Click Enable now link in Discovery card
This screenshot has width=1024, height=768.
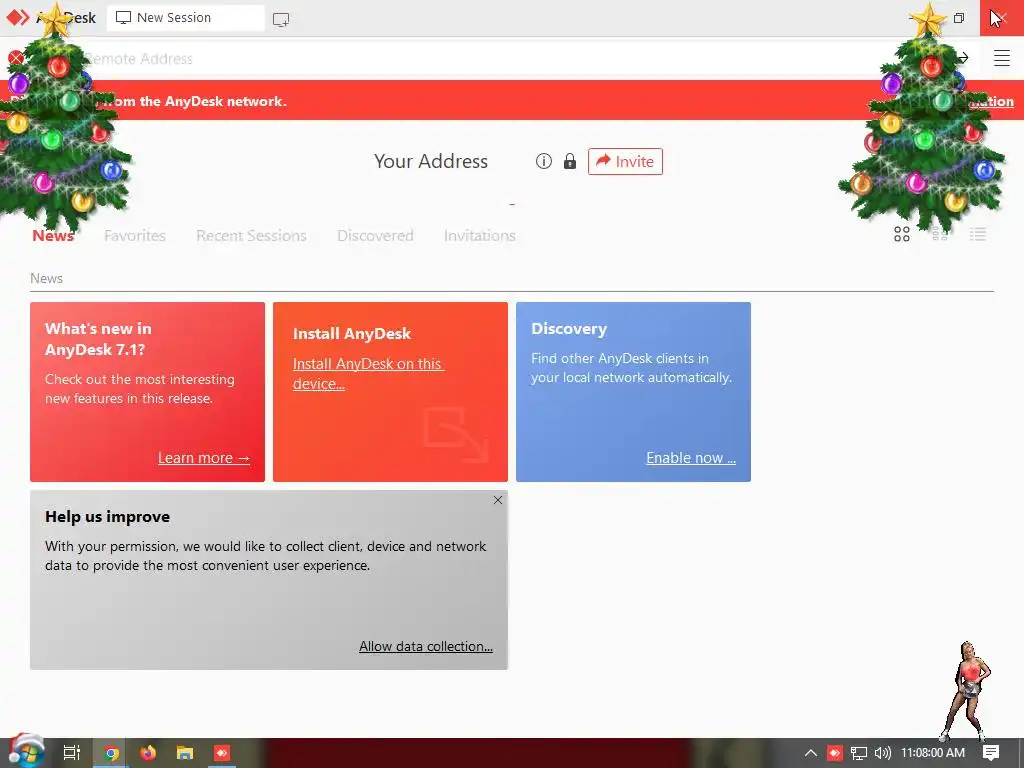[x=691, y=458]
